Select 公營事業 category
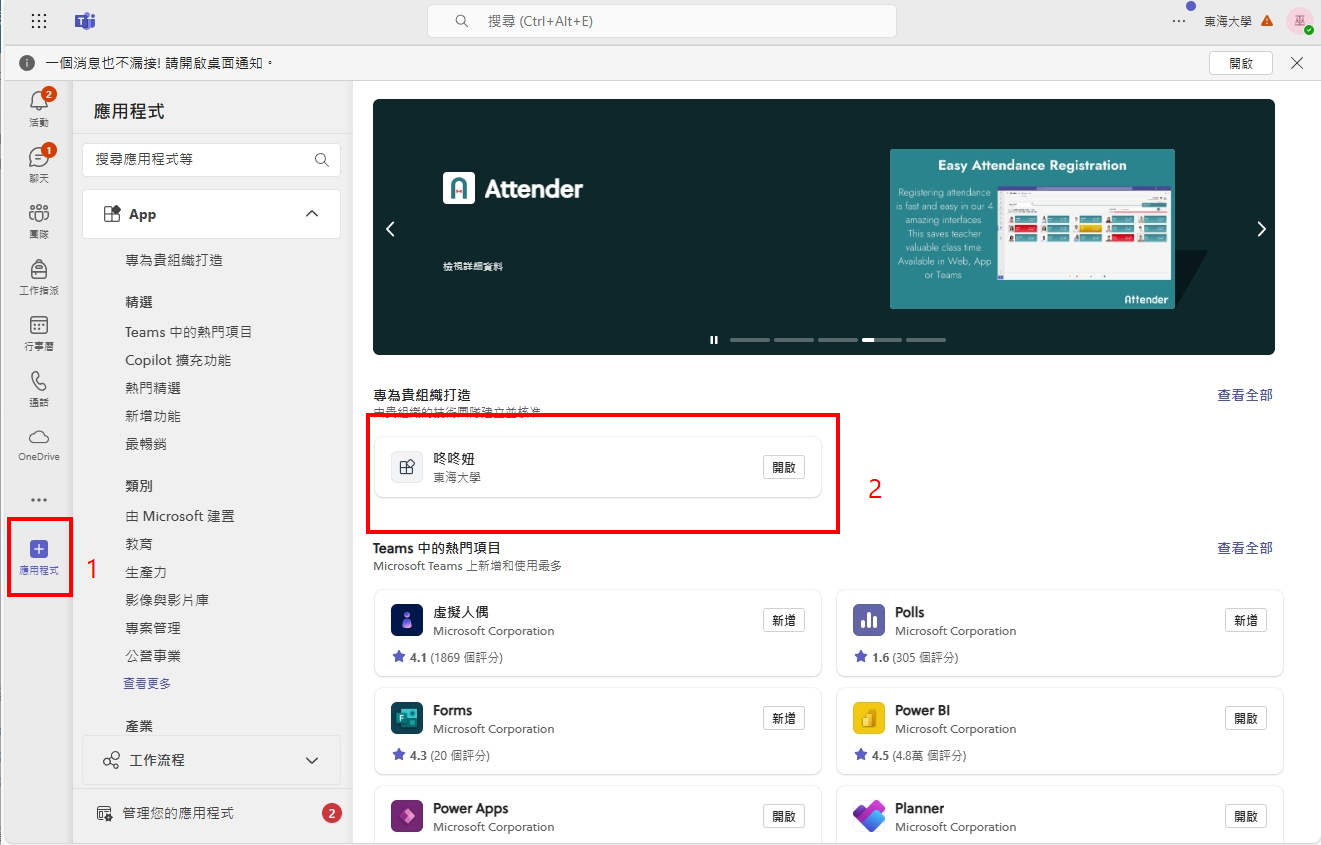 153,656
